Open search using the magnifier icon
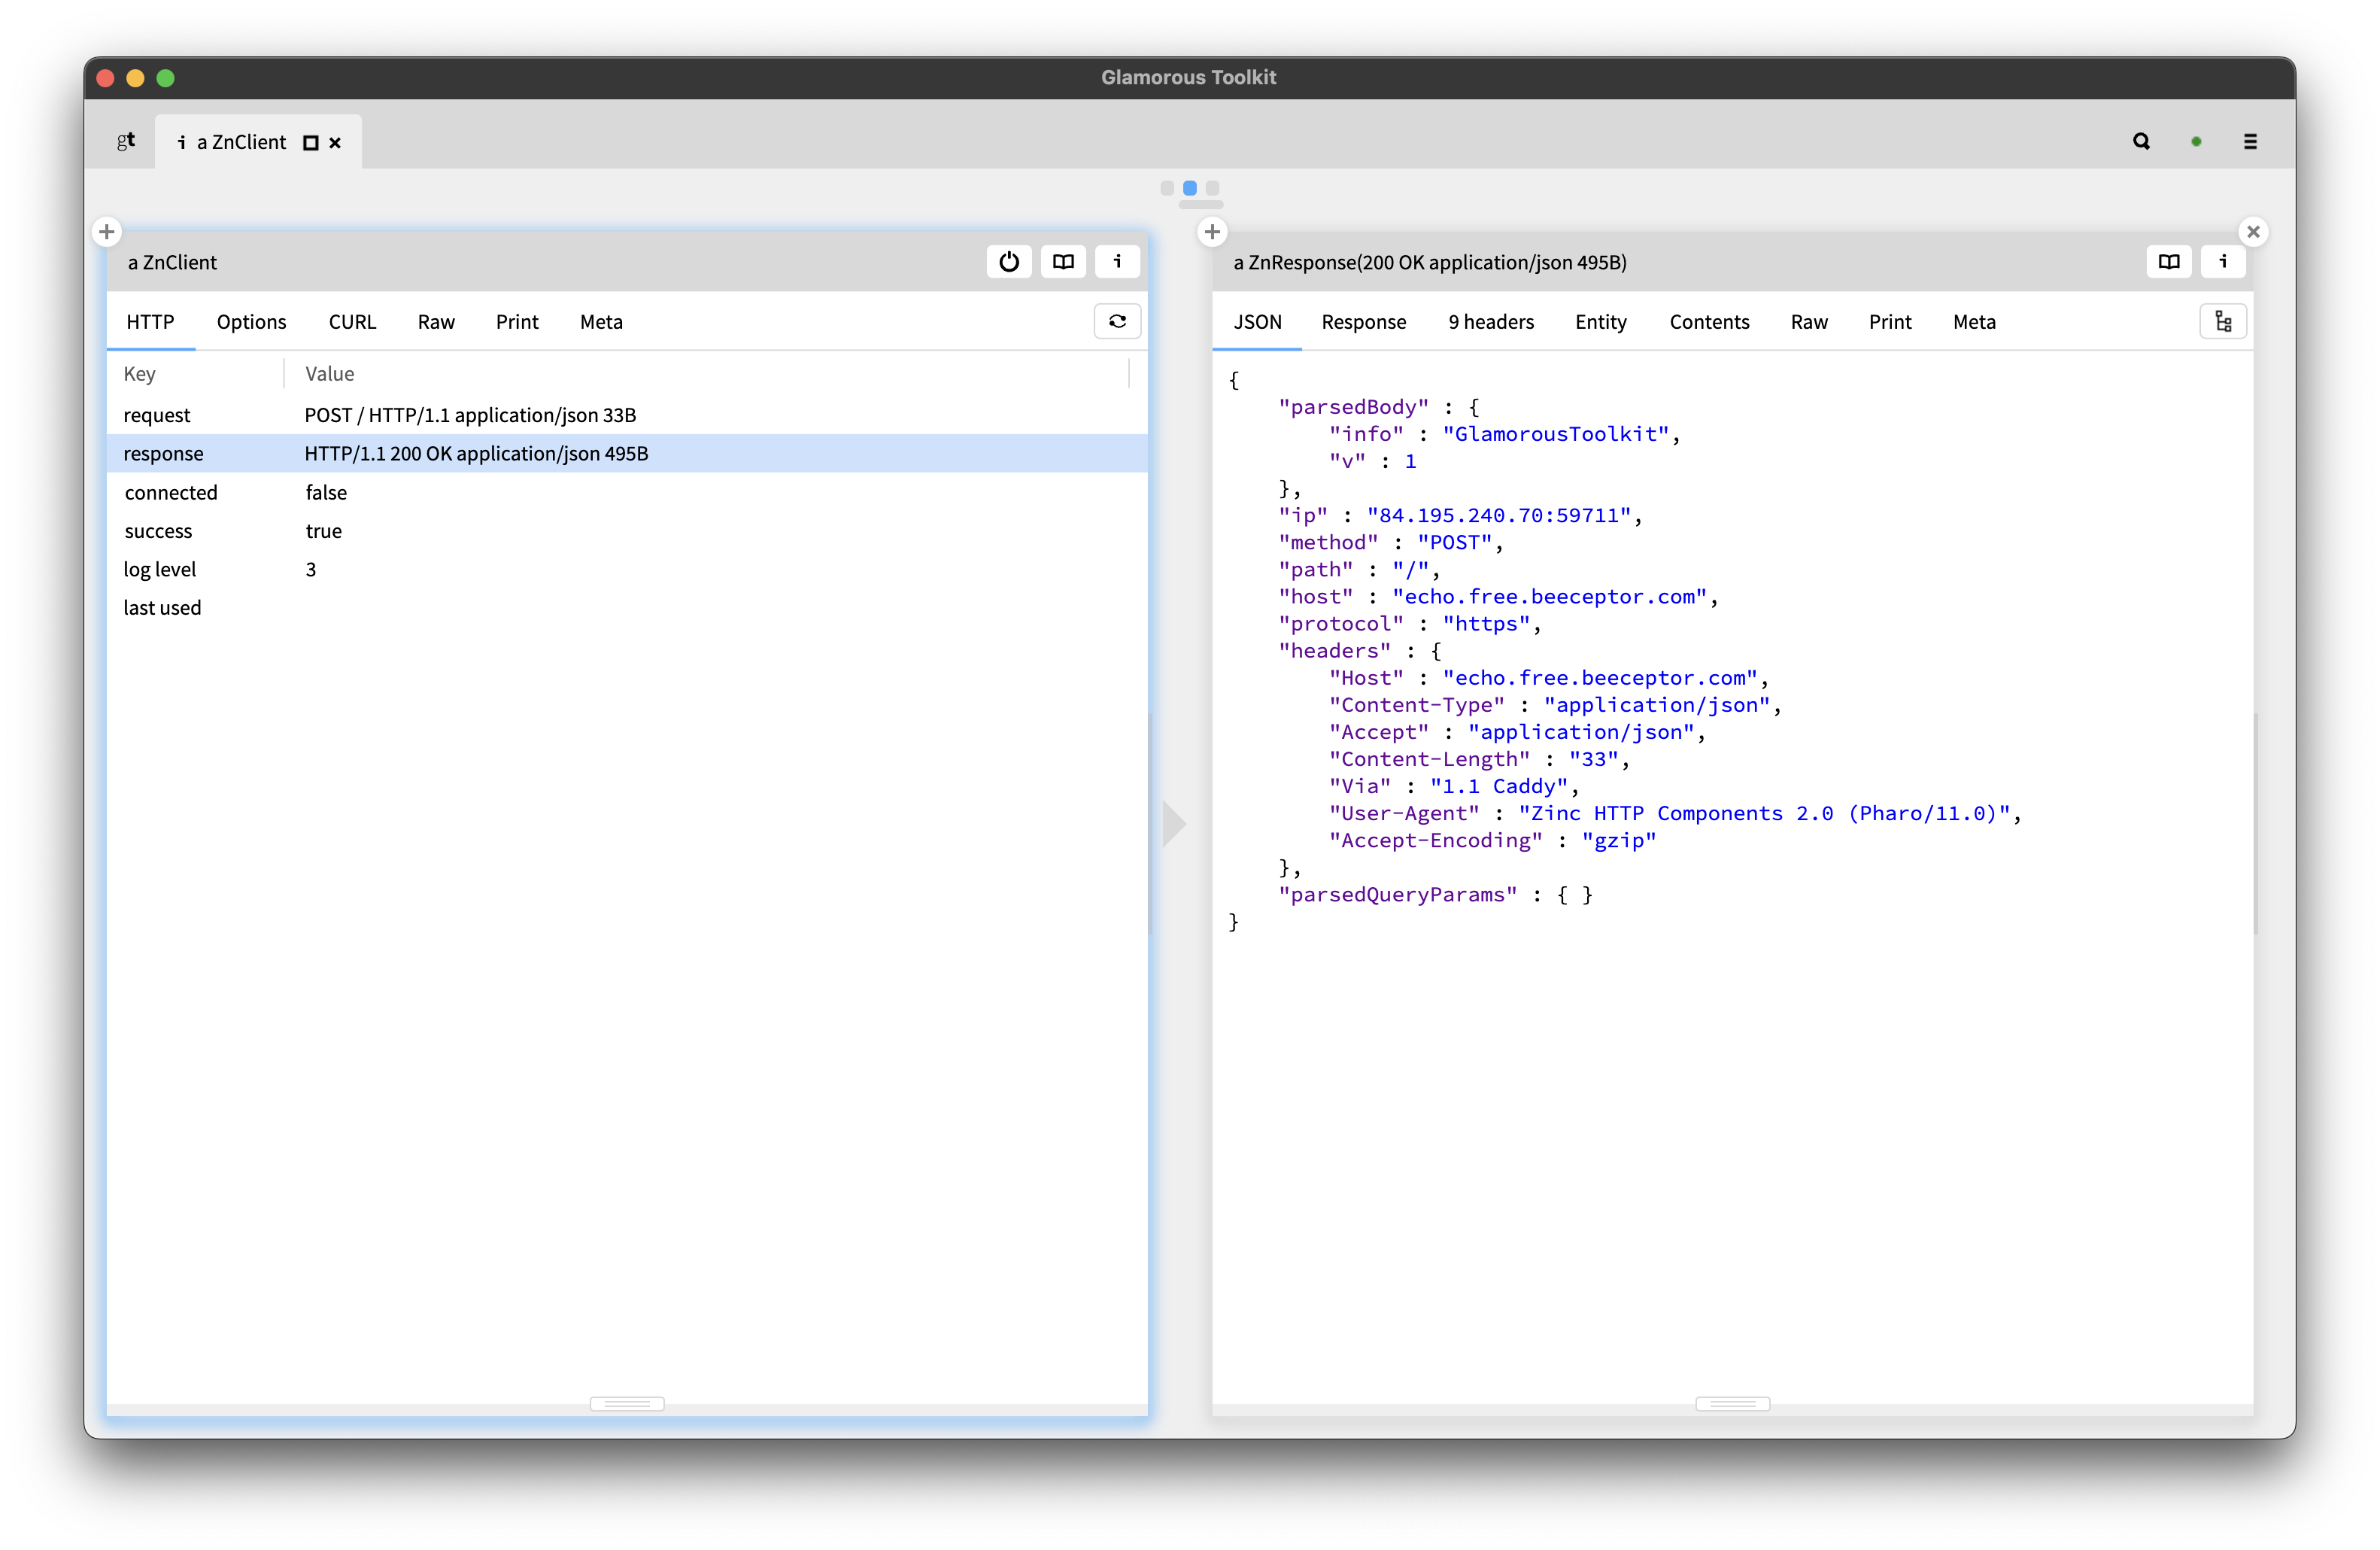The image size is (2380, 1550). point(2141,141)
